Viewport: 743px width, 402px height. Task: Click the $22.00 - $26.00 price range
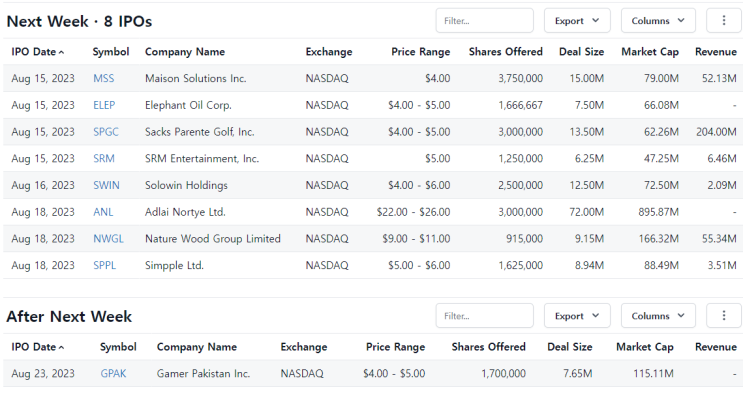[413, 212]
